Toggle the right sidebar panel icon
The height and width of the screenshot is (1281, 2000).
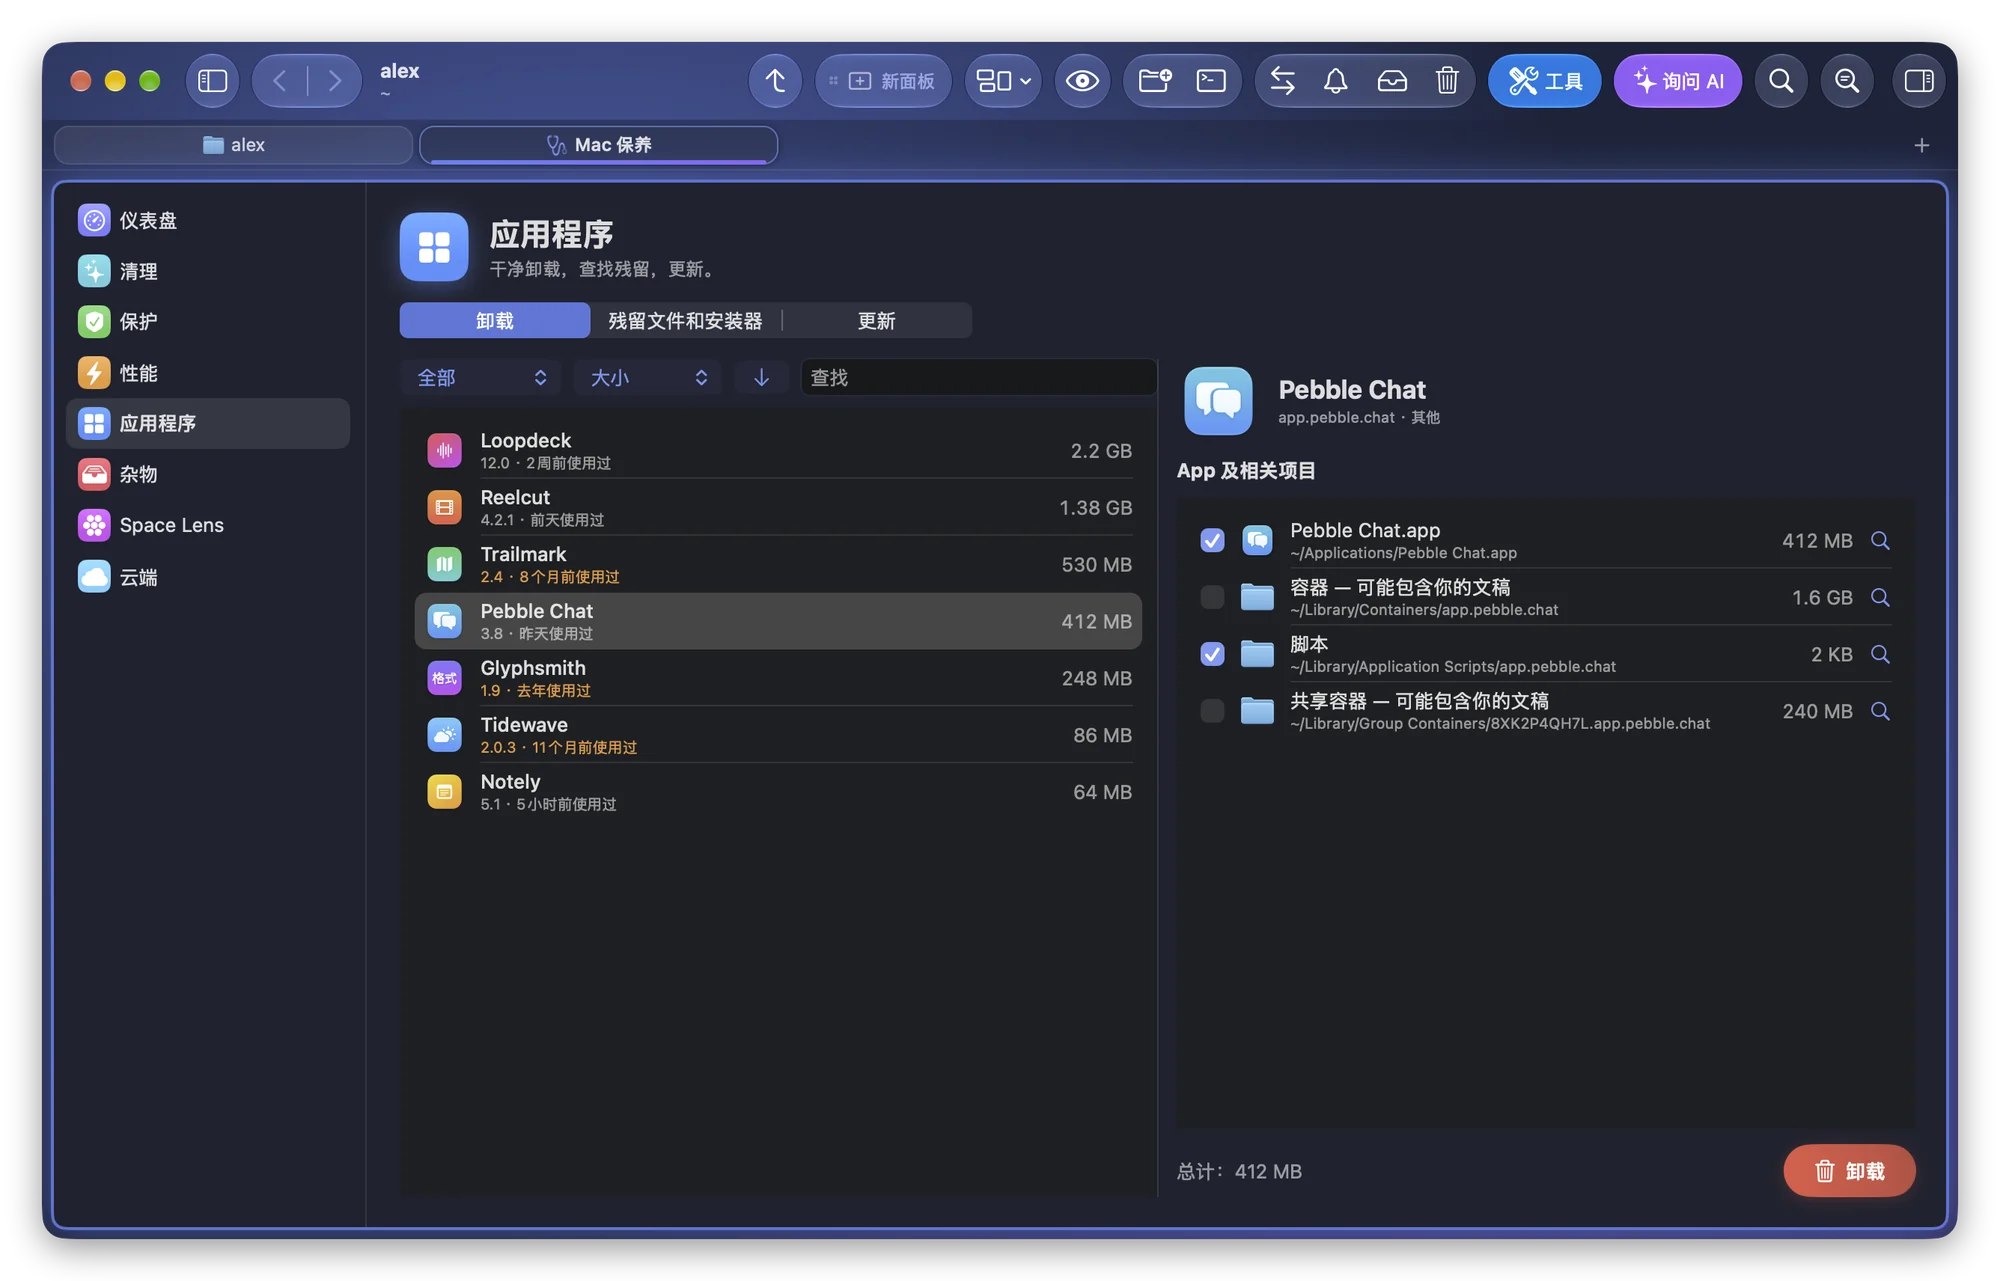tap(1919, 81)
